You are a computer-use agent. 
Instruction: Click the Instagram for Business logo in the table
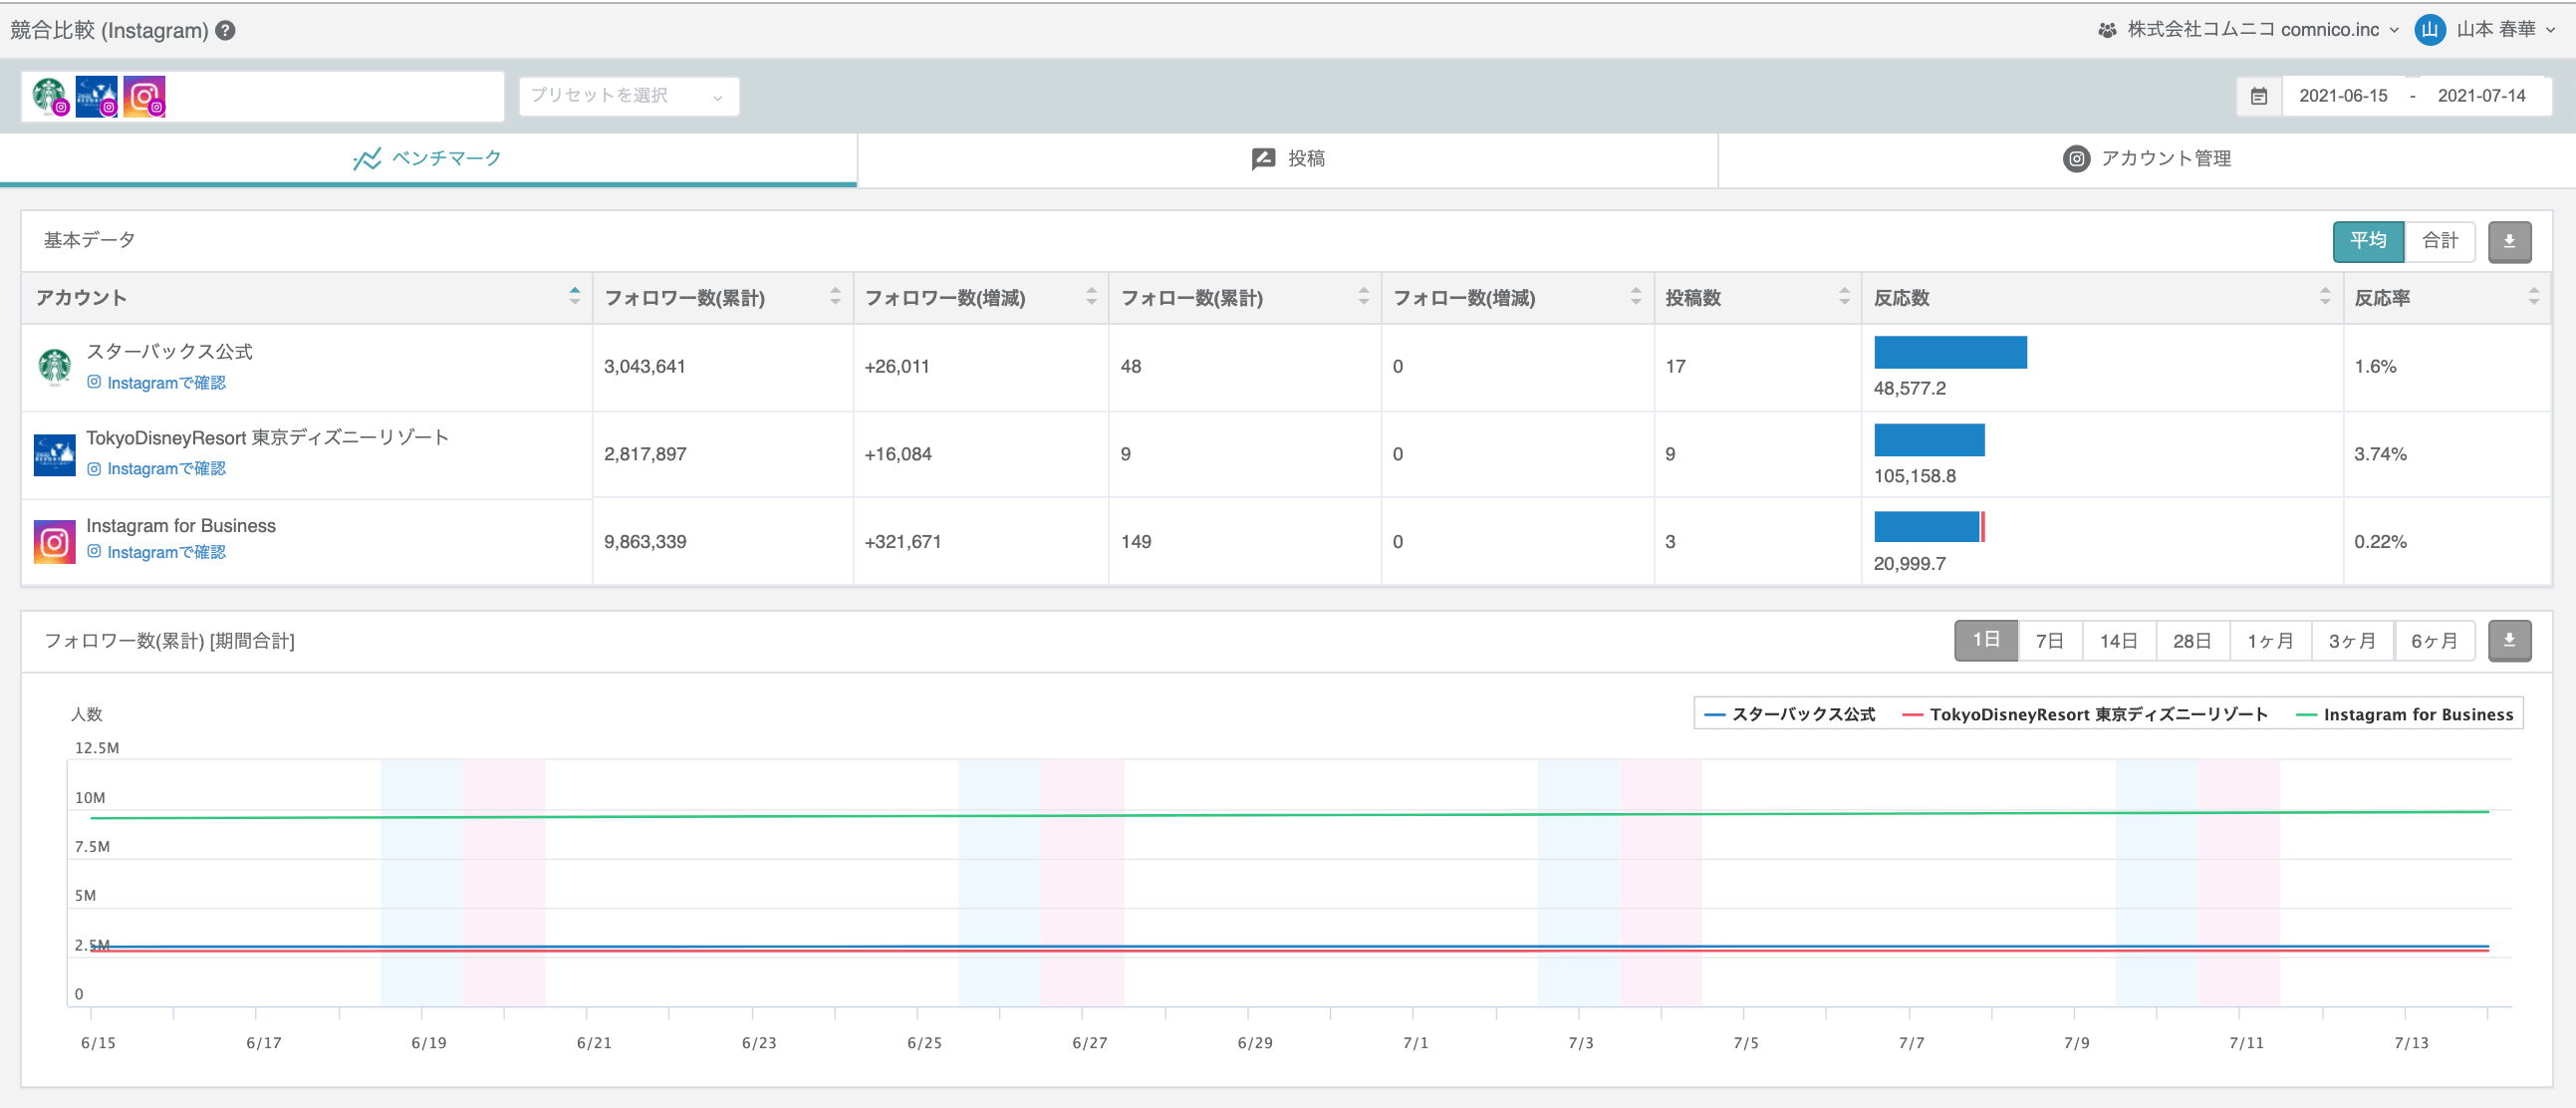[55, 542]
